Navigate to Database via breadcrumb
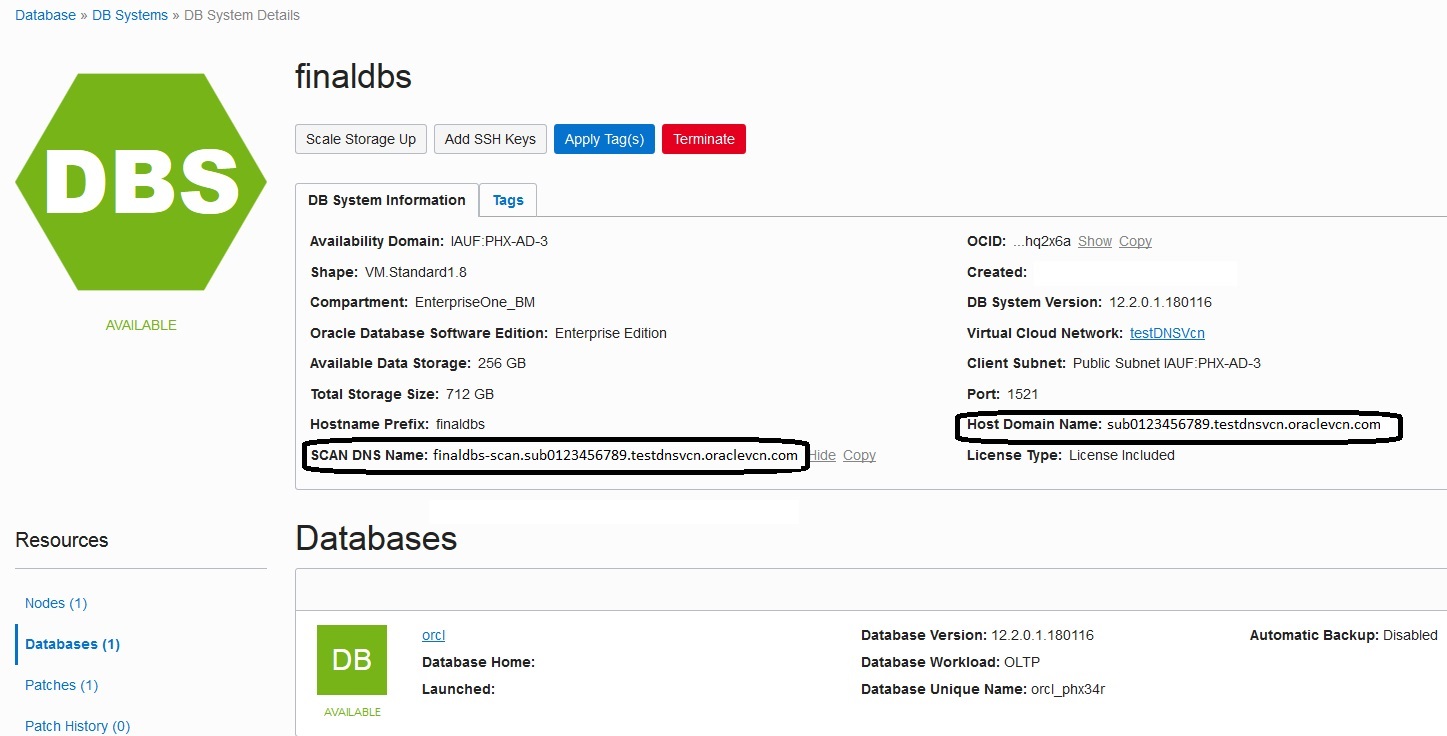 coord(45,15)
